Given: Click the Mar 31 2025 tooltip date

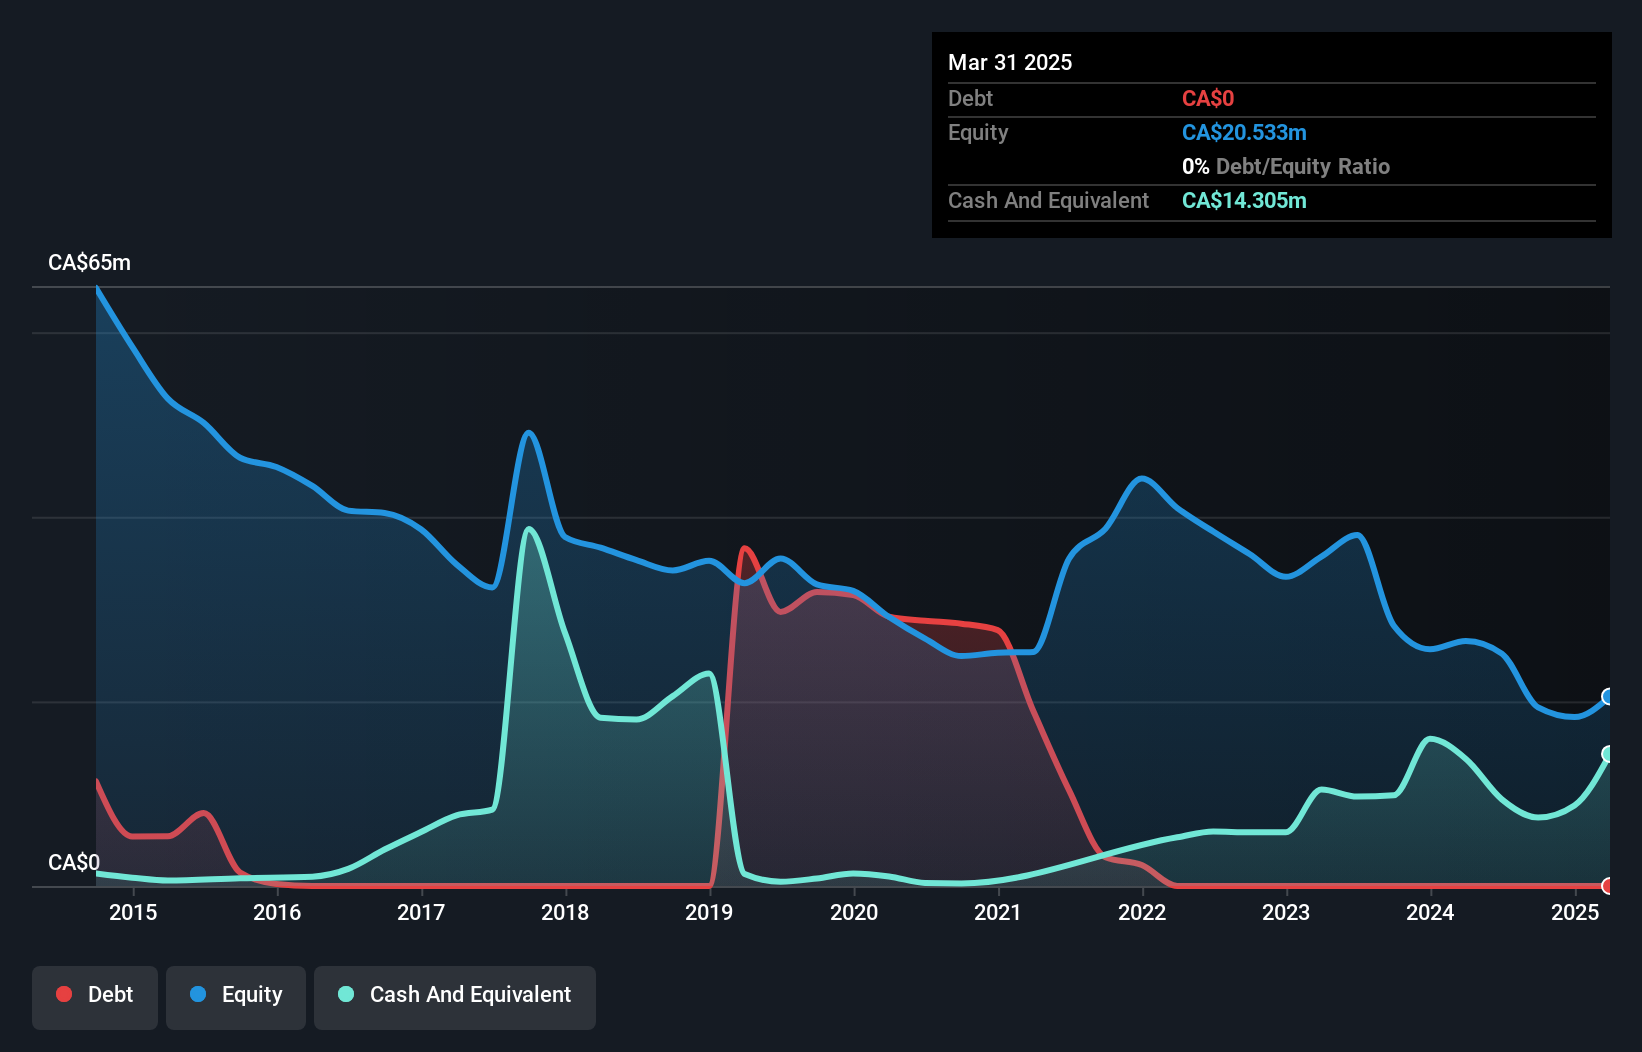Looking at the screenshot, I should (x=1010, y=63).
